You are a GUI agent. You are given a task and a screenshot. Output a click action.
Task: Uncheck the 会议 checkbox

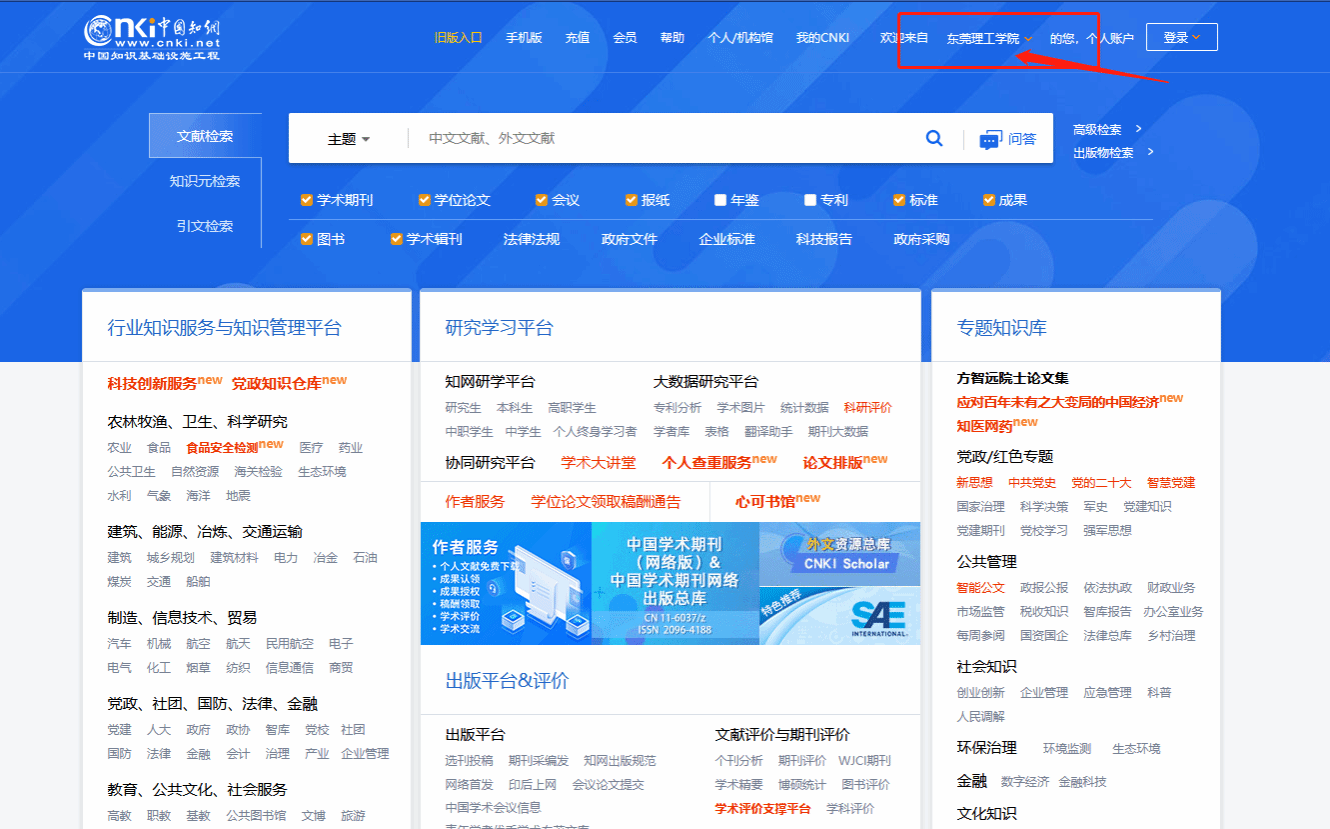pyautogui.click(x=541, y=200)
